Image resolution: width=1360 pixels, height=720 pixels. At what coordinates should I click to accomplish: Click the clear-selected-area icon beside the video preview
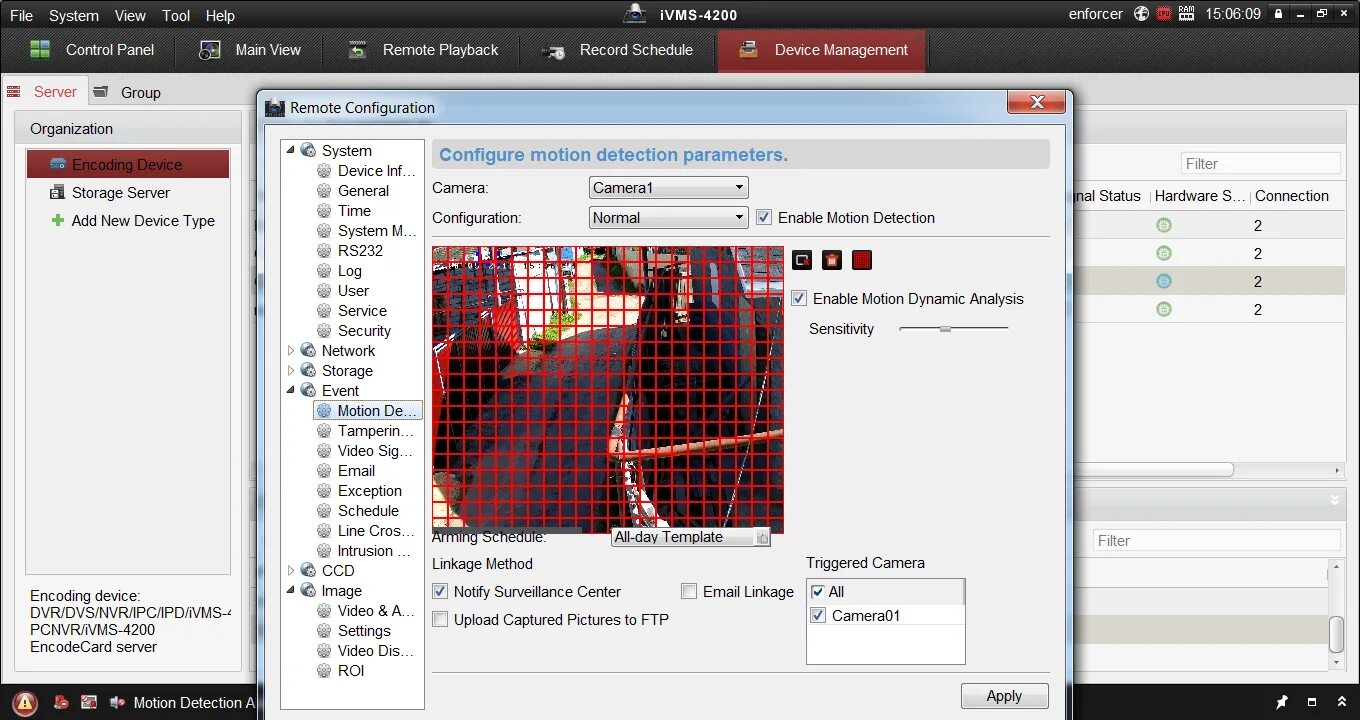[x=802, y=260]
